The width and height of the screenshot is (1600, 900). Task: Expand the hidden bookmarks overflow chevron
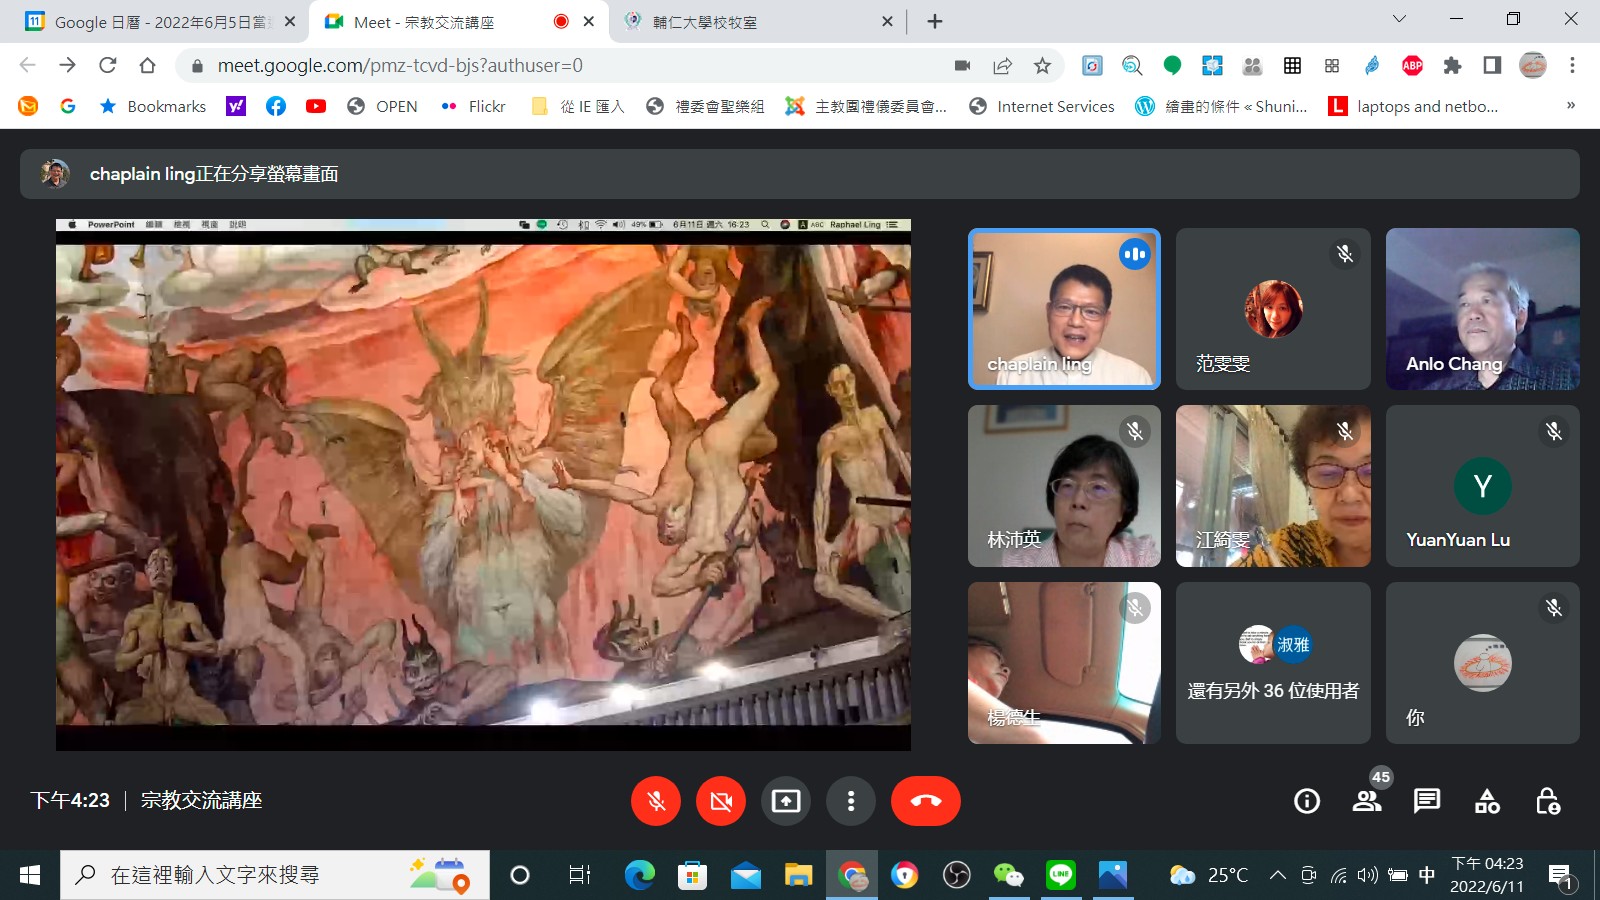pyautogui.click(x=1570, y=106)
